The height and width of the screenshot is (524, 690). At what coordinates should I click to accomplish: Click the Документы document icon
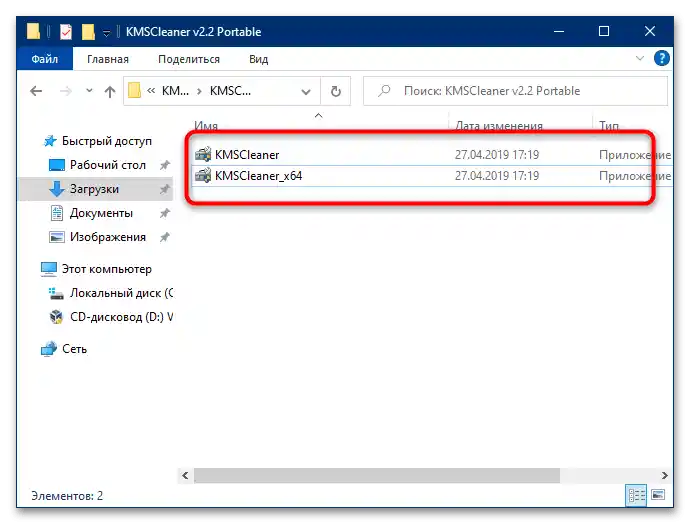(57, 213)
